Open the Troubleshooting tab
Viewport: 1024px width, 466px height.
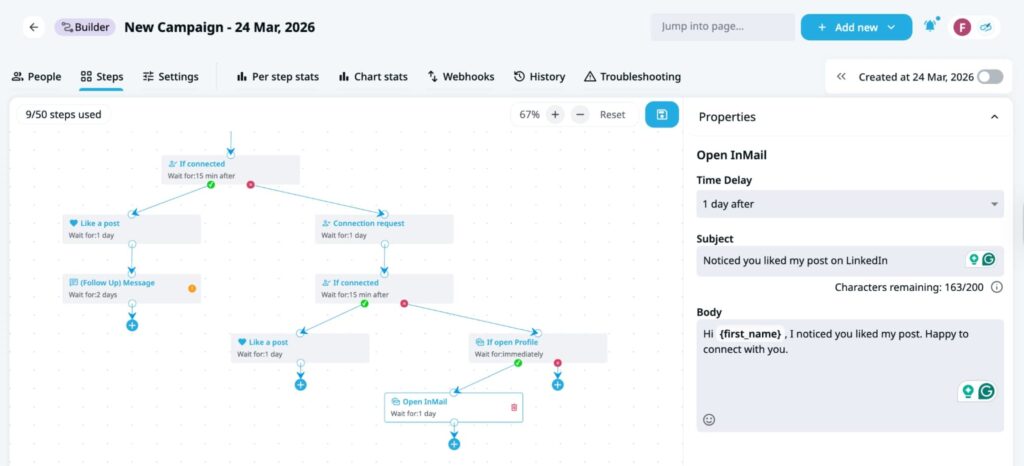(632, 77)
